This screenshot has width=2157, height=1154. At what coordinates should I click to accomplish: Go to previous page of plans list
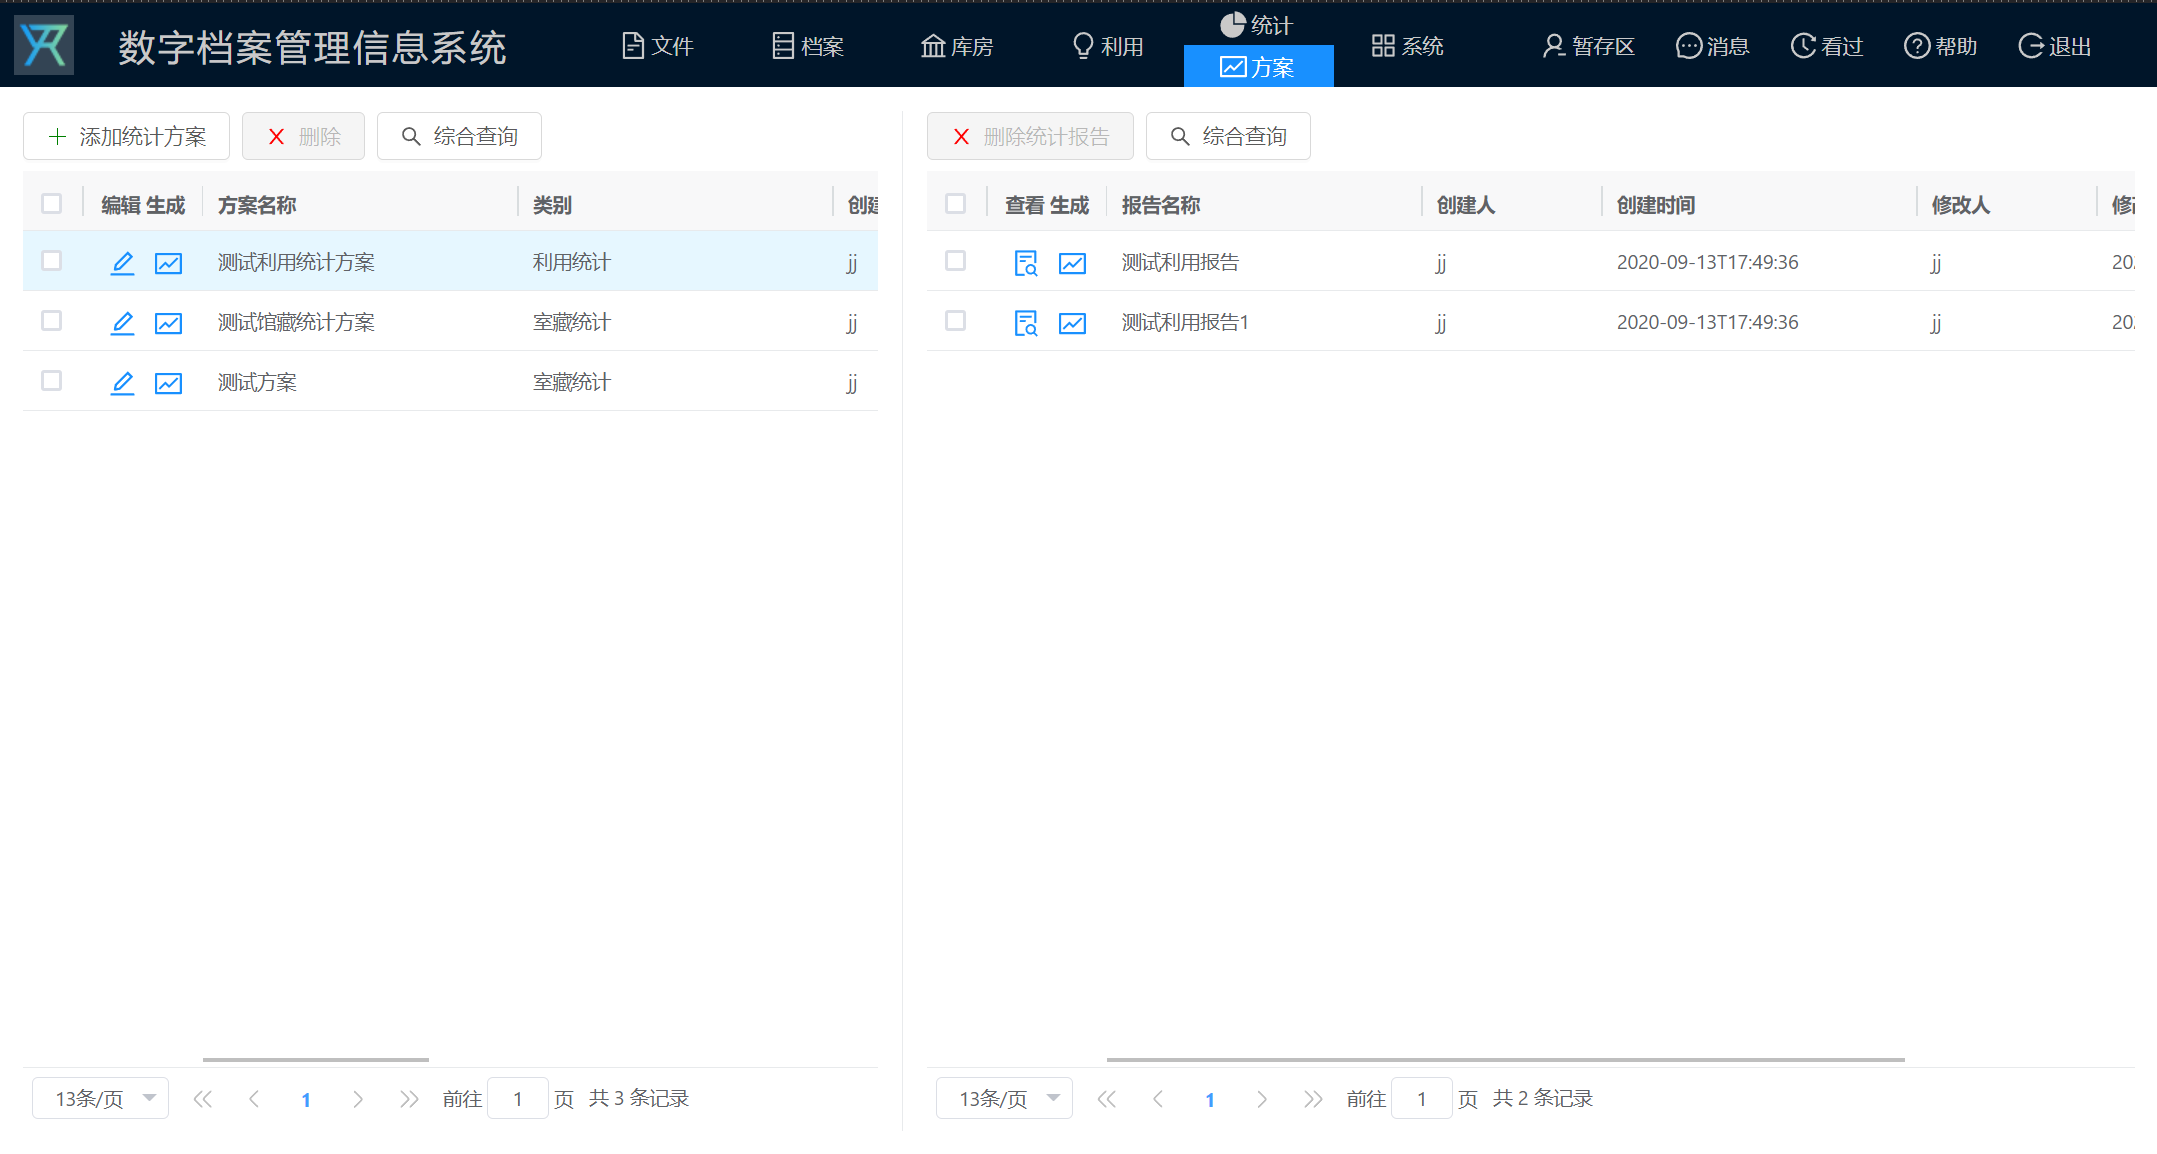click(x=254, y=1099)
